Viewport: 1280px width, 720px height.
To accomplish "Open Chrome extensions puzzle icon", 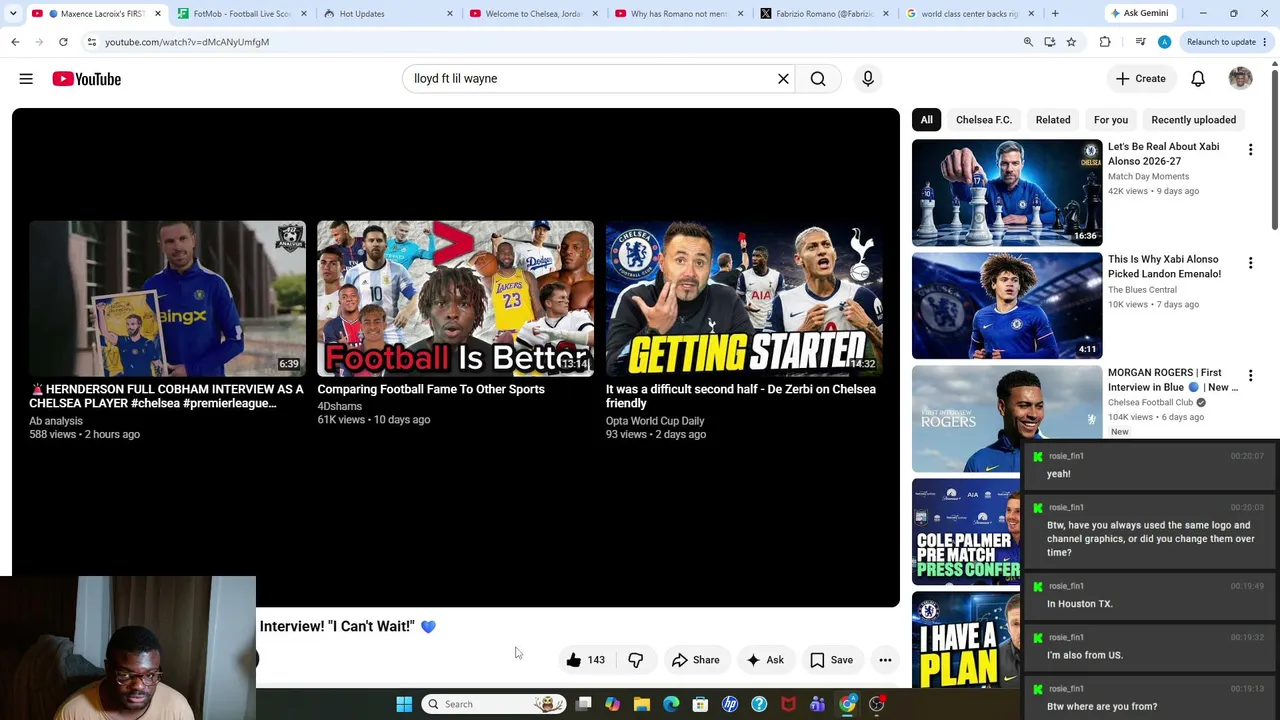I will (x=1105, y=42).
